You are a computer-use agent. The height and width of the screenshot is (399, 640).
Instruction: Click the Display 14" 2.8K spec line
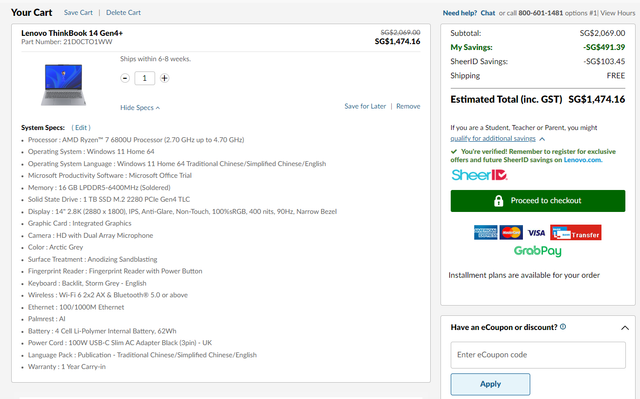[x=182, y=211]
